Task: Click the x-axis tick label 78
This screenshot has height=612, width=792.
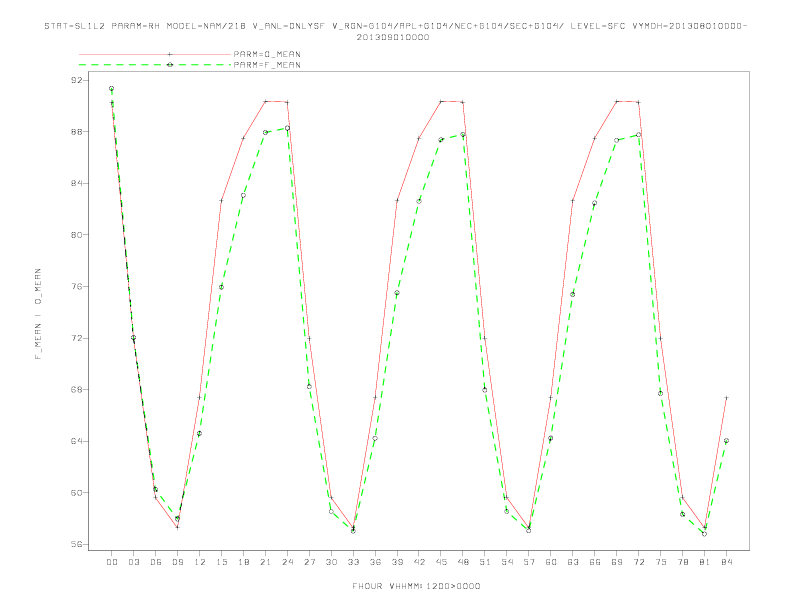Action: coord(682,562)
